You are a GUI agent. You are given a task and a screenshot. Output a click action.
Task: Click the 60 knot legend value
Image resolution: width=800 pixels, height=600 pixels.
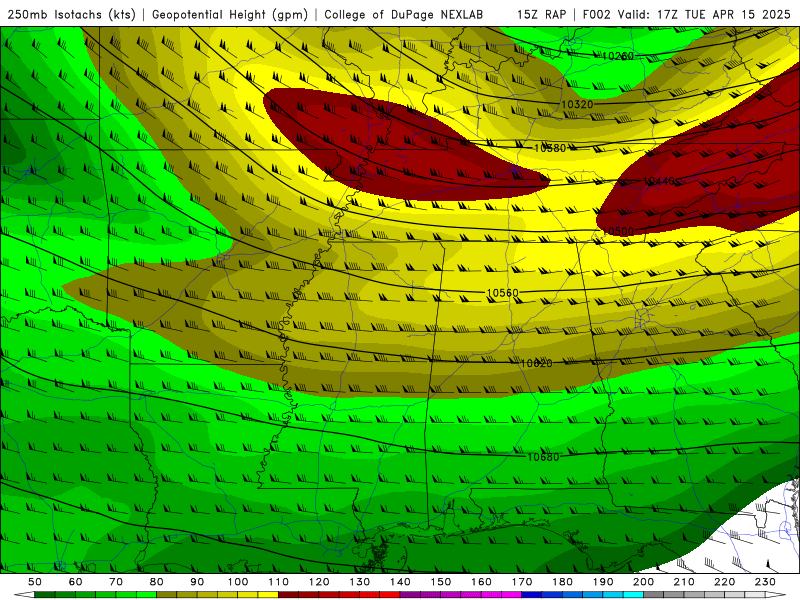pos(76,582)
